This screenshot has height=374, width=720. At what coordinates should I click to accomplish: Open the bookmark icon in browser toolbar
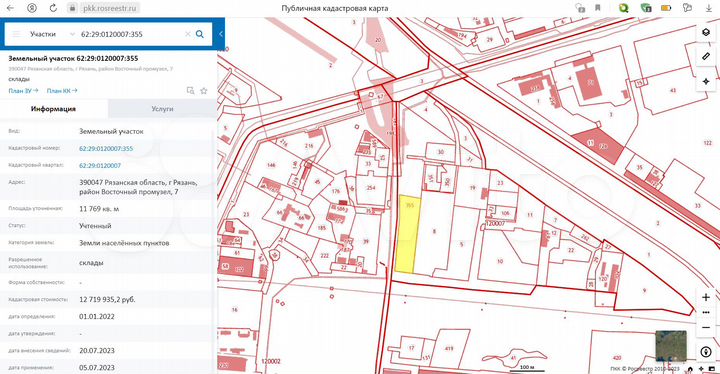598,8
